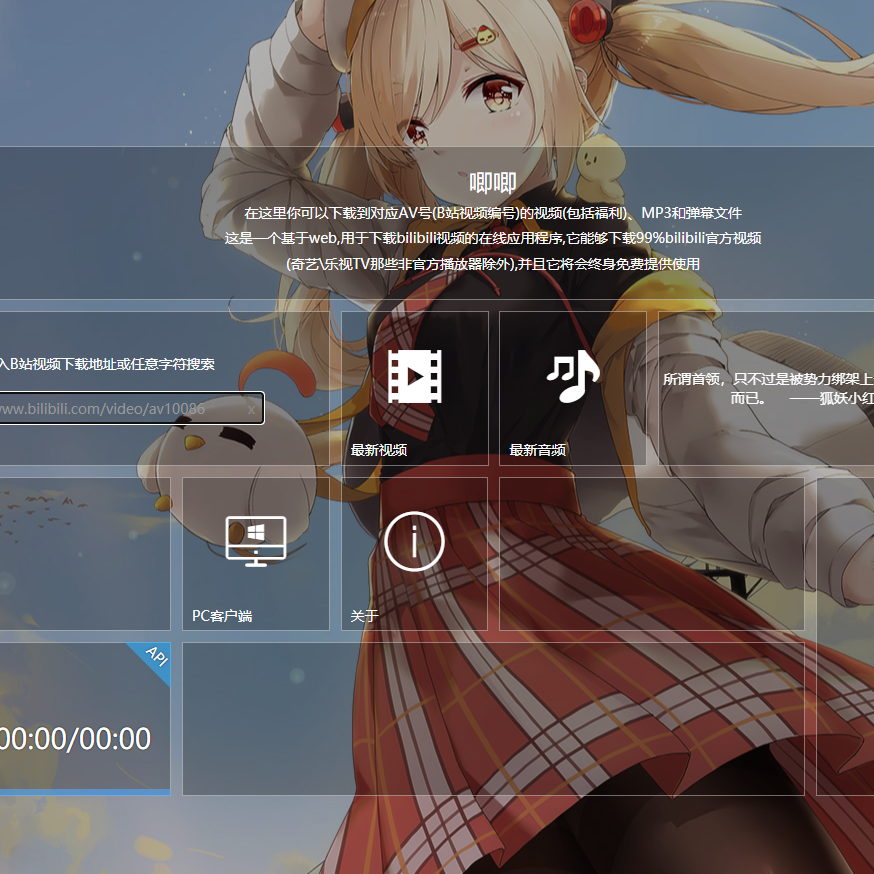
Task: Click the flying birds thumbnail tile
Action: click(x=85, y=553)
